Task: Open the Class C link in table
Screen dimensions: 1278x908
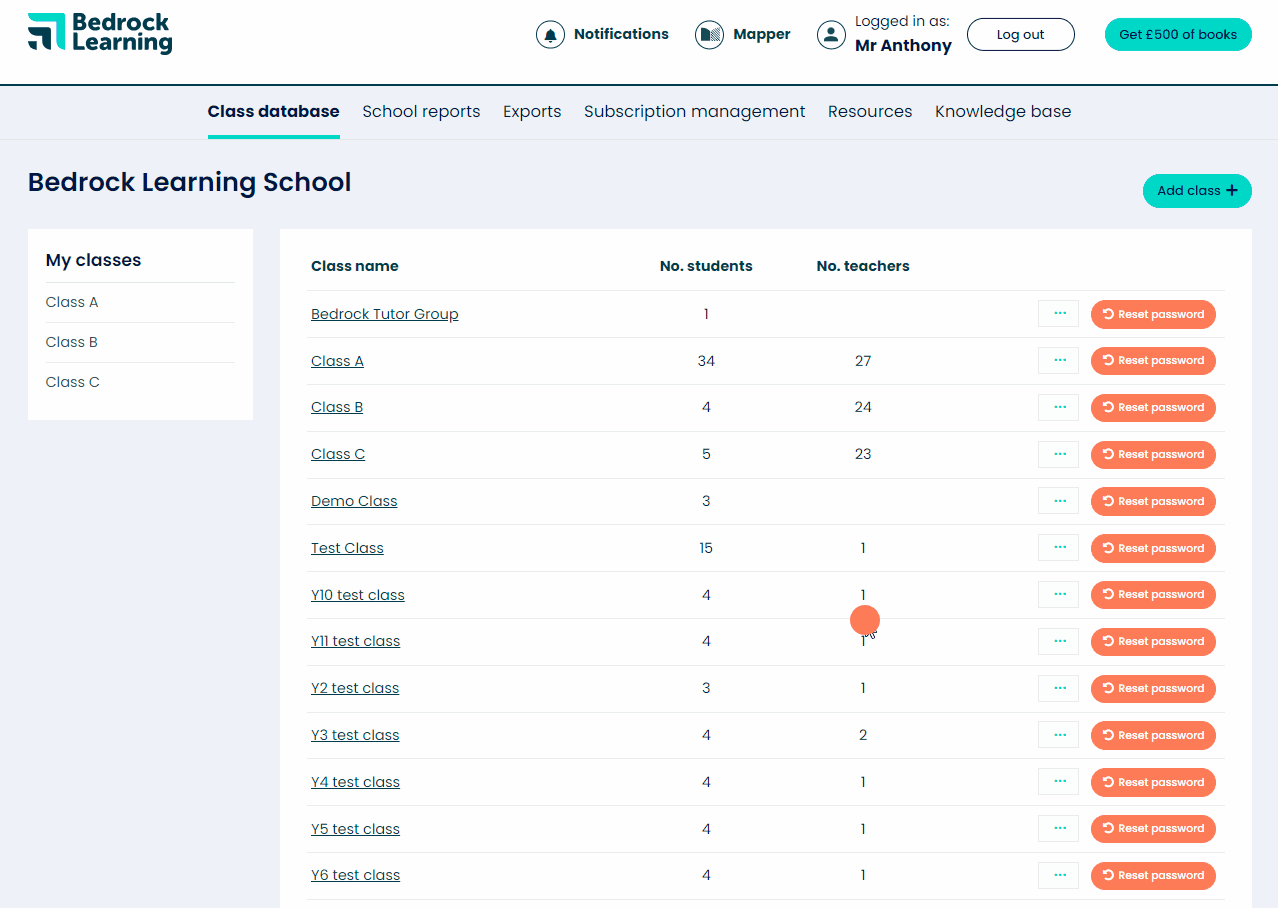Action: click(338, 454)
